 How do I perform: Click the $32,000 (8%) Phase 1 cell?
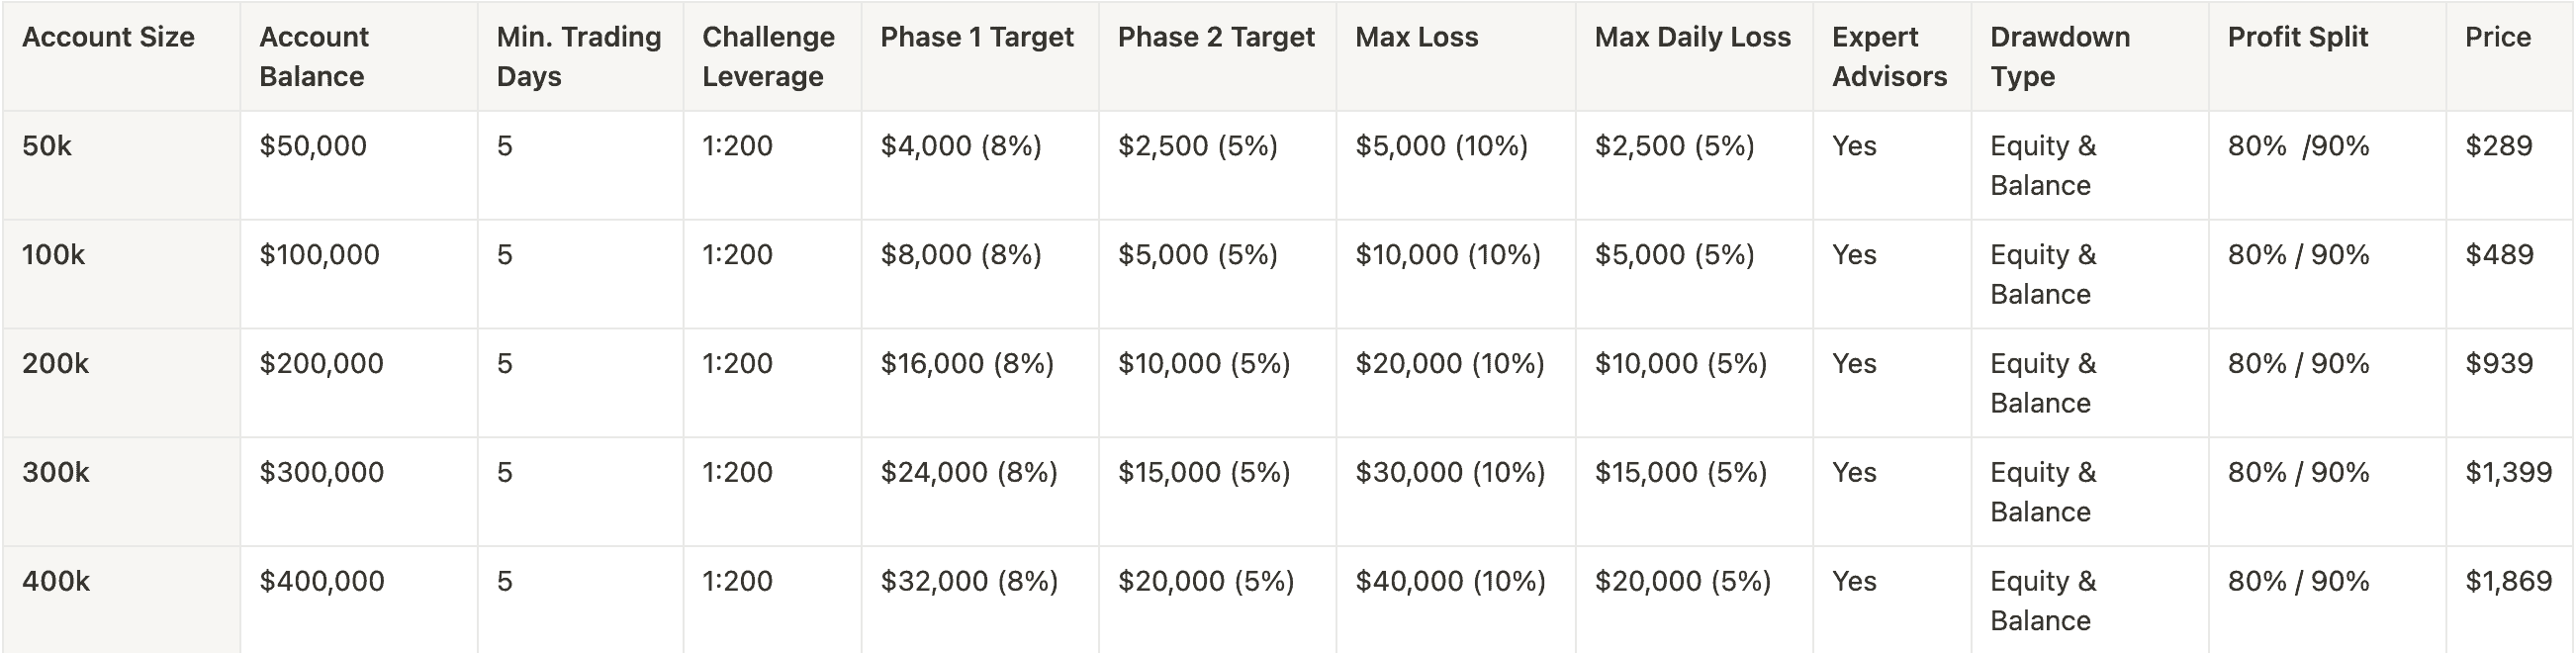pos(968,582)
